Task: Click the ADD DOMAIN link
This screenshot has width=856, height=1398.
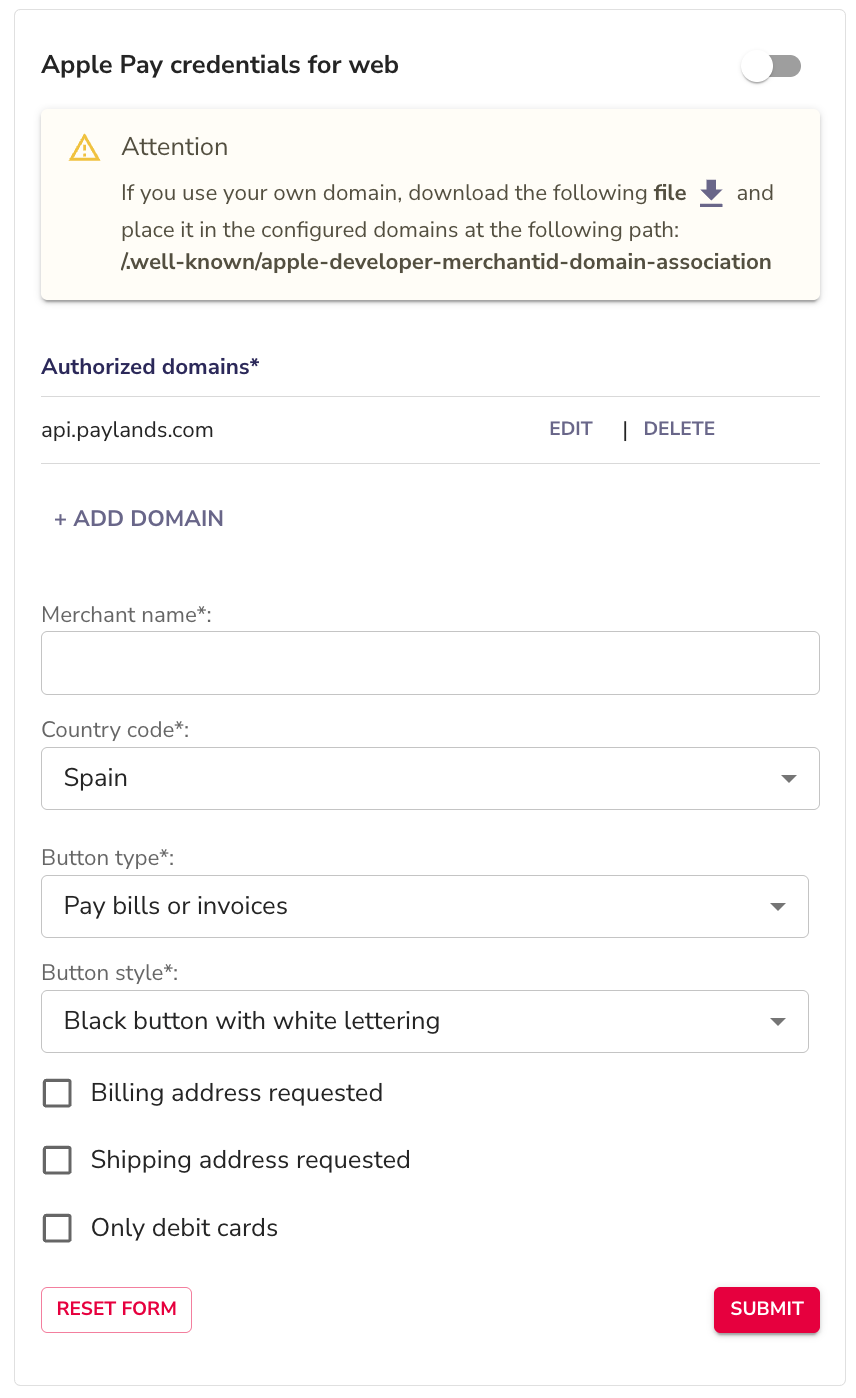Action: tap(137, 518)
